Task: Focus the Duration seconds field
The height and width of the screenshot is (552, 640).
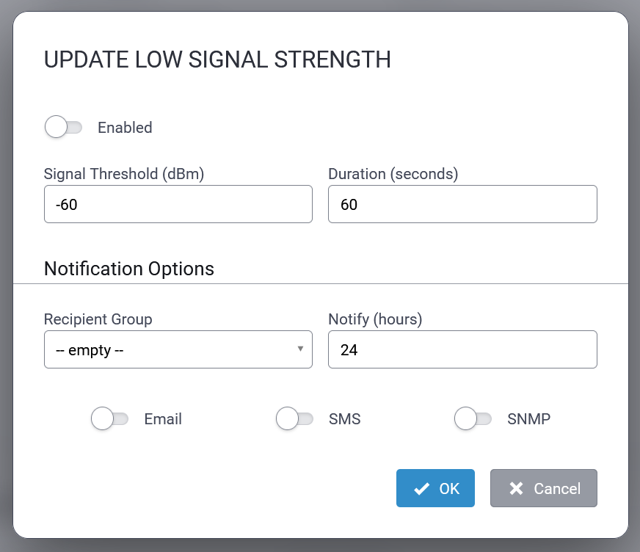Action: tap(462, 204)
